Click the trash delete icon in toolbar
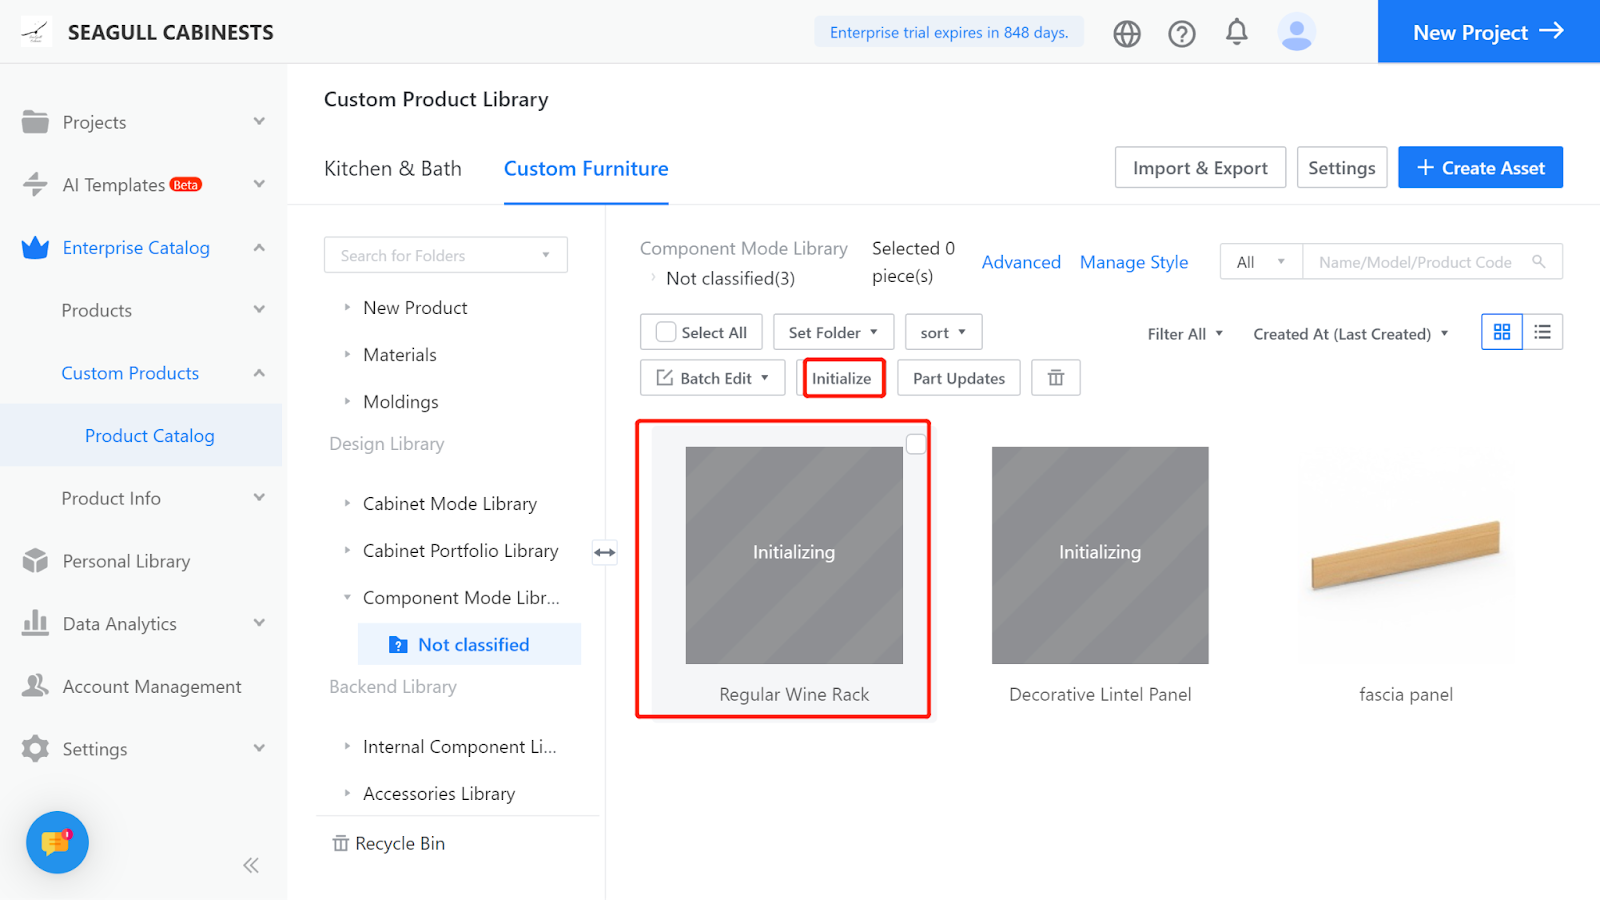1600x900 pixels. coord(1056,378)
